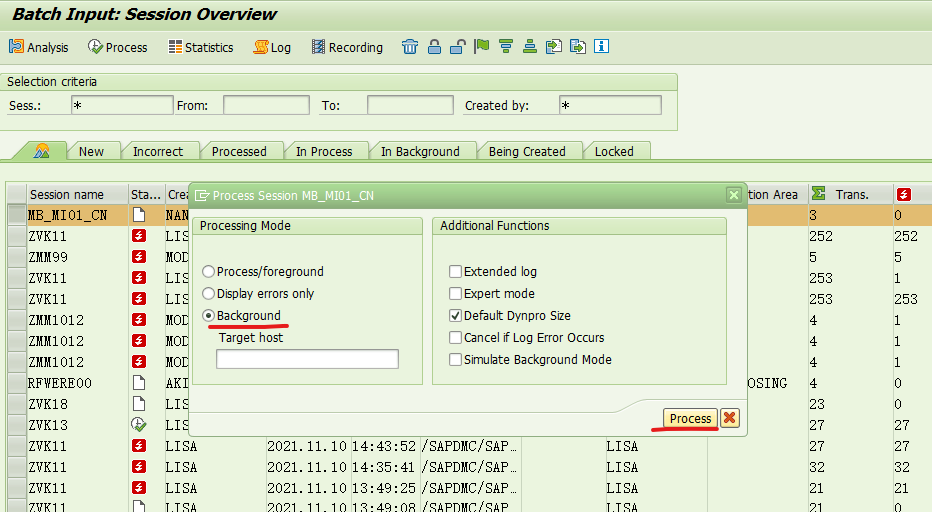Click the red error status icon in ZMM99 row
The image size is (932, 512).
click(138, 257)
